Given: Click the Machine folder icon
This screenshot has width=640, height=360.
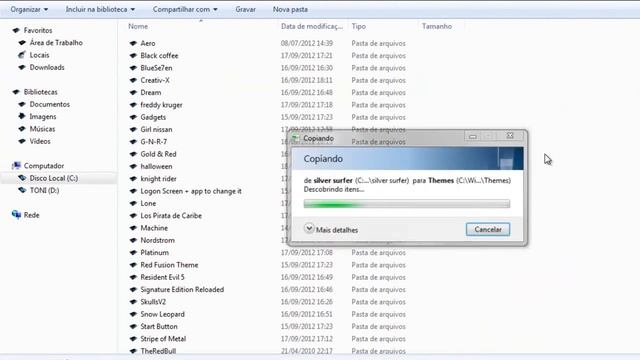Looking at the screenshot, I should [133, 228].
